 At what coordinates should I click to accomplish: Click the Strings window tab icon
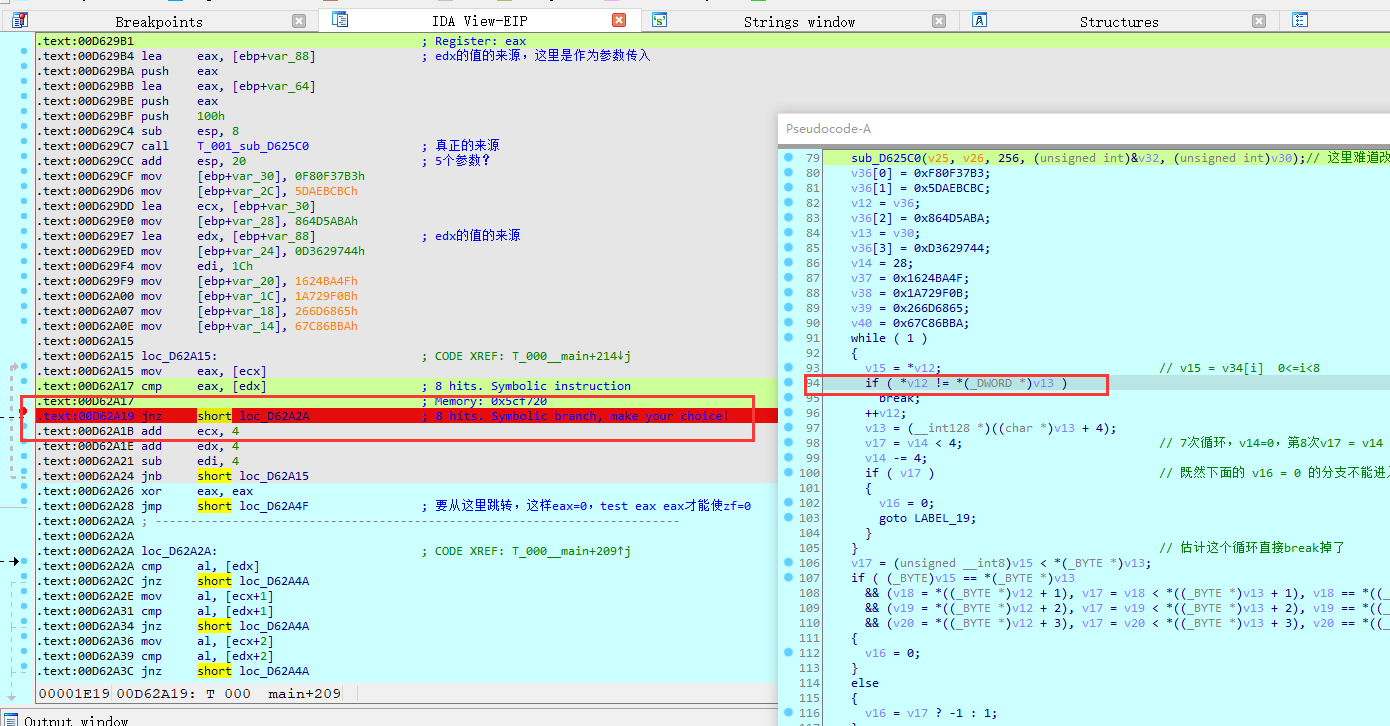[660, 20]
